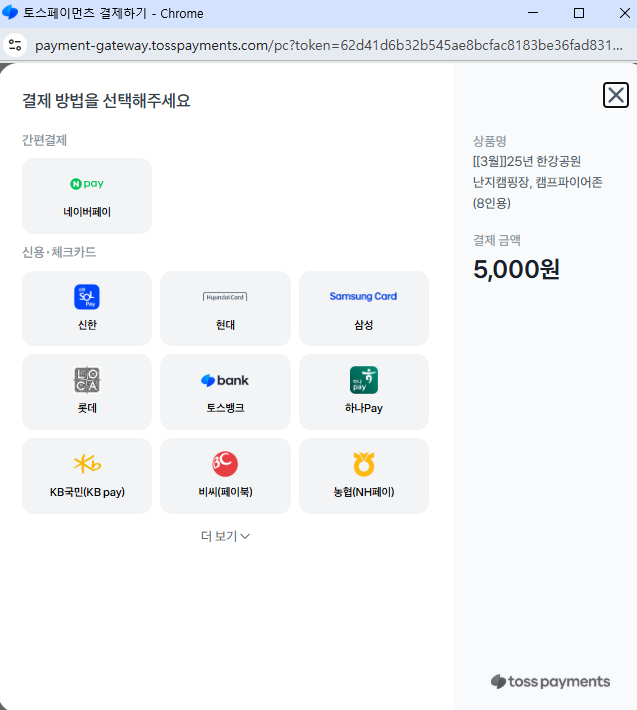Click the 결제 방법을 선택해주세요 heading

(106, 101)
